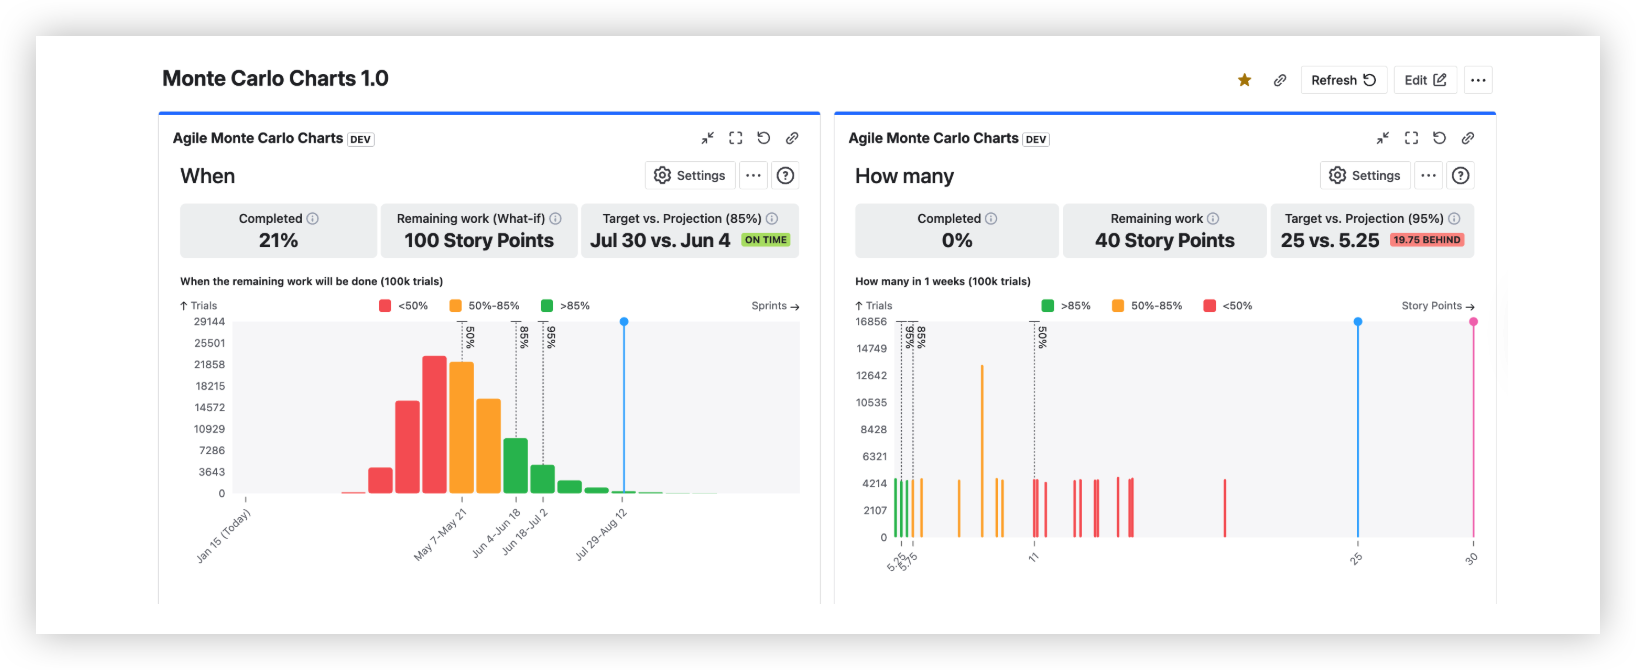This screenshot has height=670, width=1636.
Task: Star the Monte Carlo Charts dashboard
Action: [x=1244, y=80]
